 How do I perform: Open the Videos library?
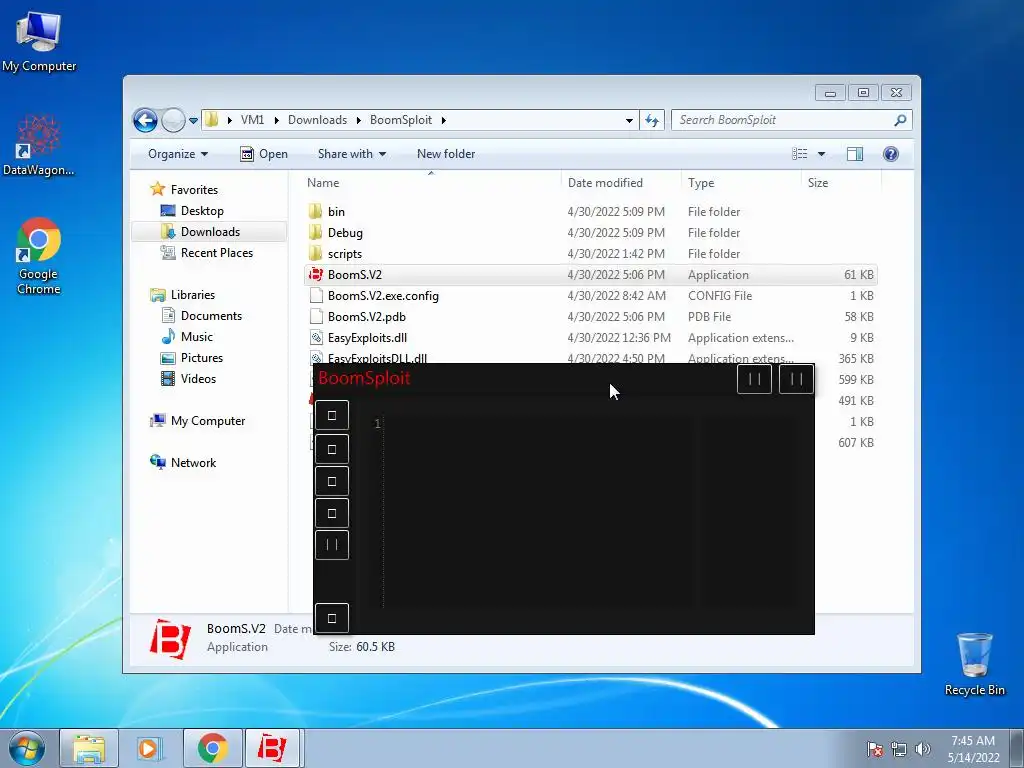pyautogui.click(x=198, y=379)
